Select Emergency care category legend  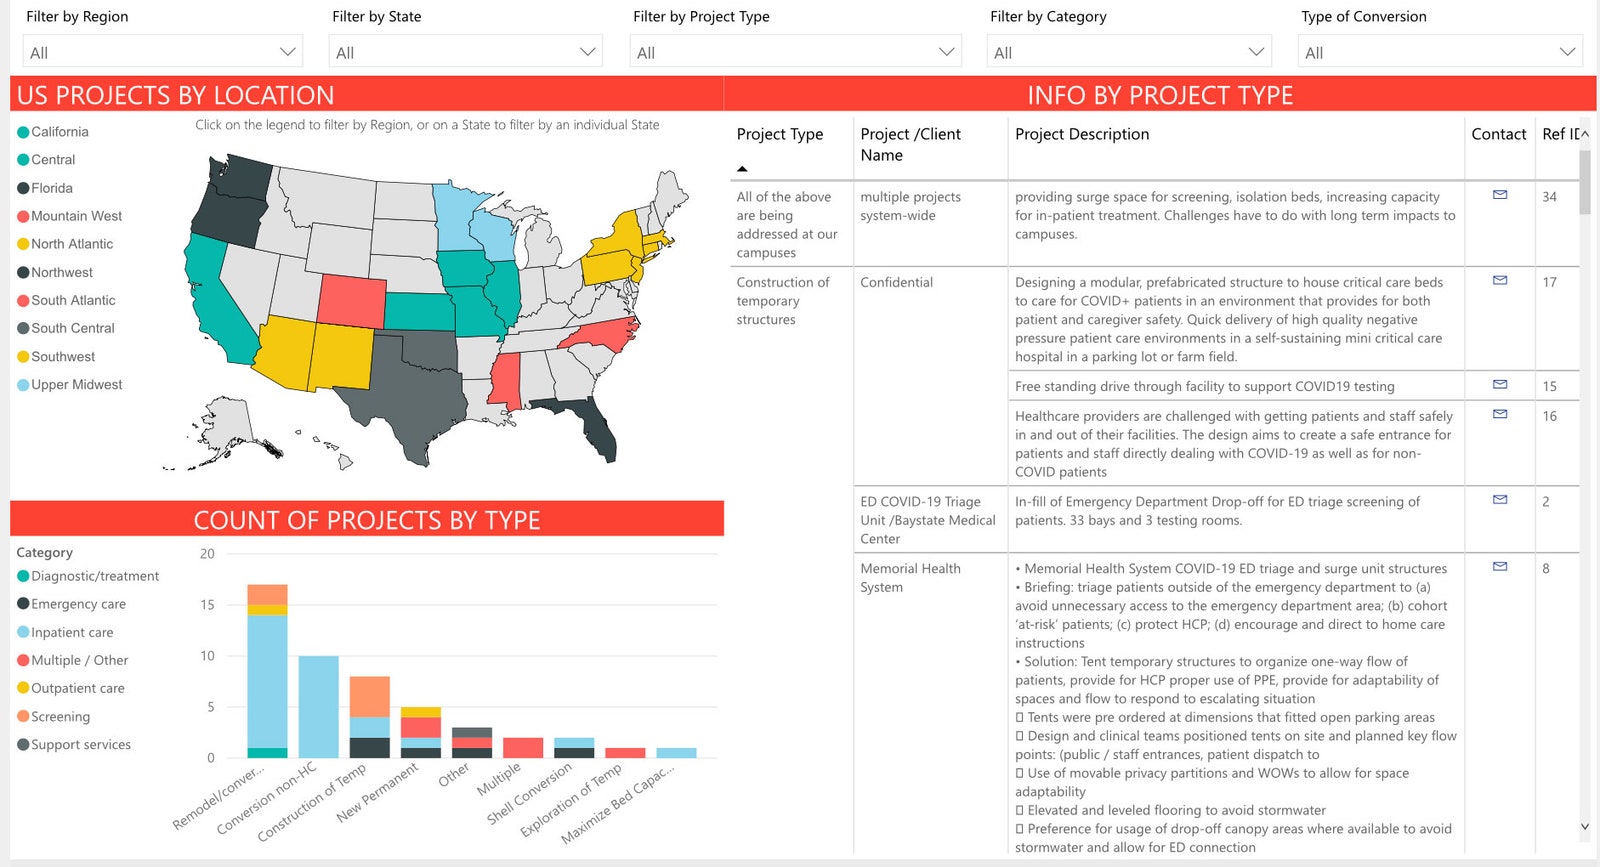72,604
